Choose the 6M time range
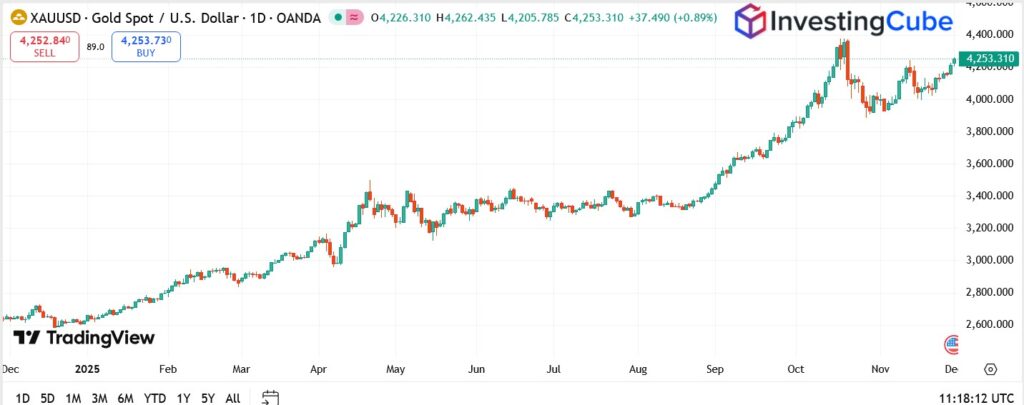This screenshot has width=1024, height=405. [126, 398]
